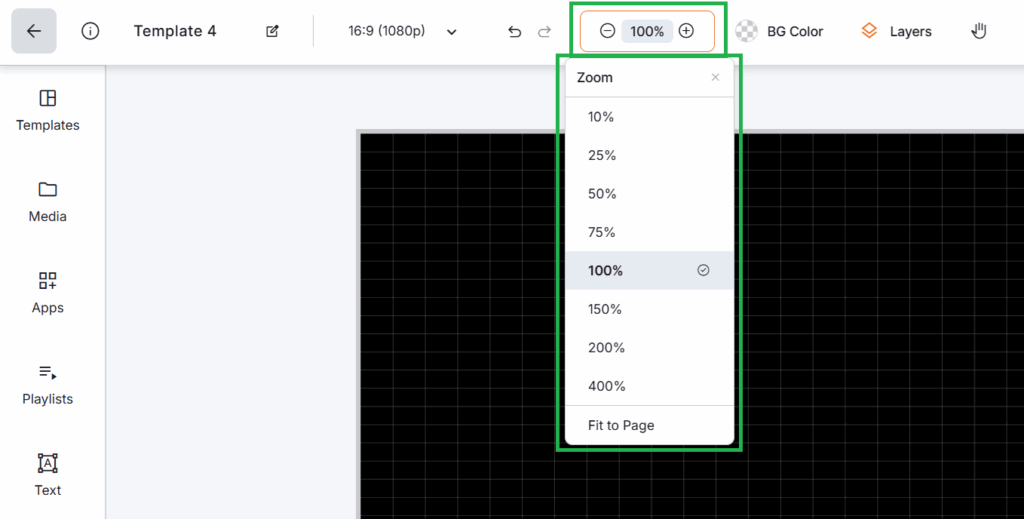
Task: Click the back arrow button
Action: click(34, 31)
